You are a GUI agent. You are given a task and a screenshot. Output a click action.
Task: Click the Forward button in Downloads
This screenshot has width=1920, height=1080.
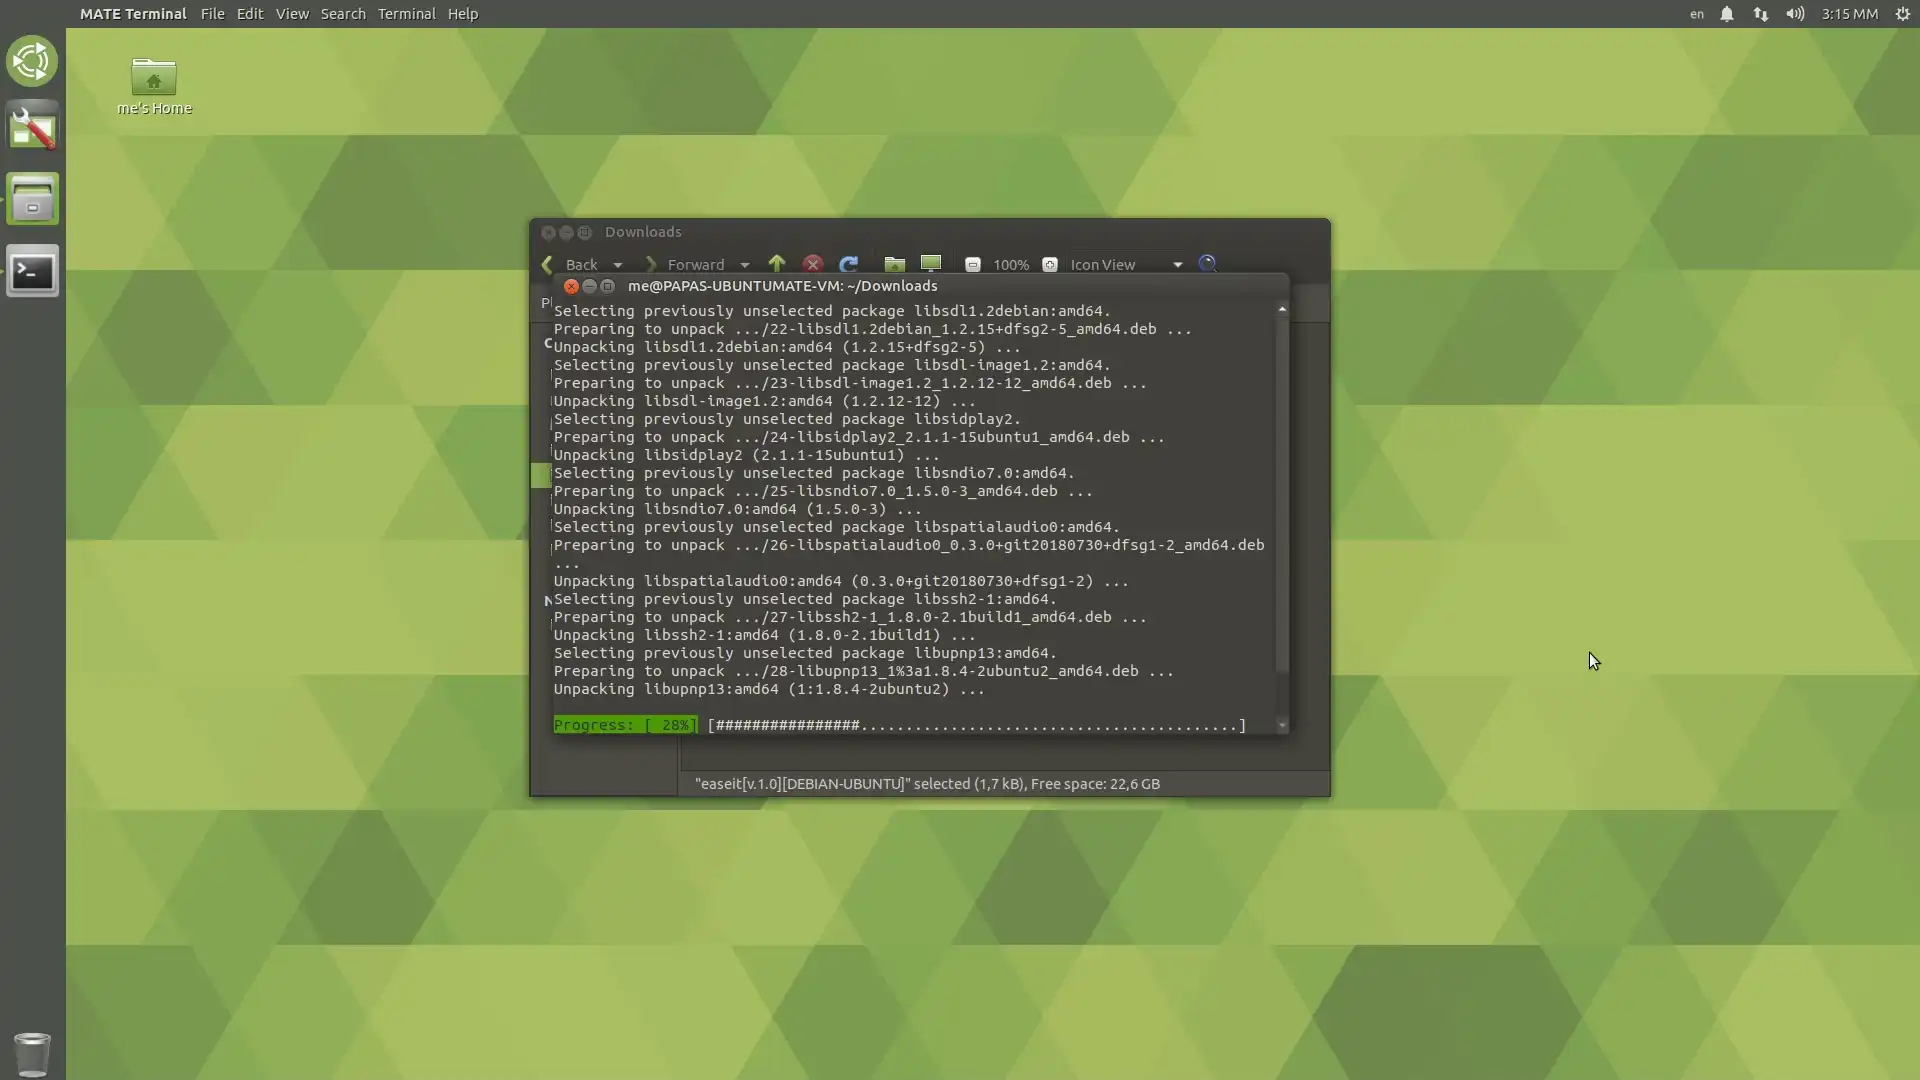(x=685, y=265)
